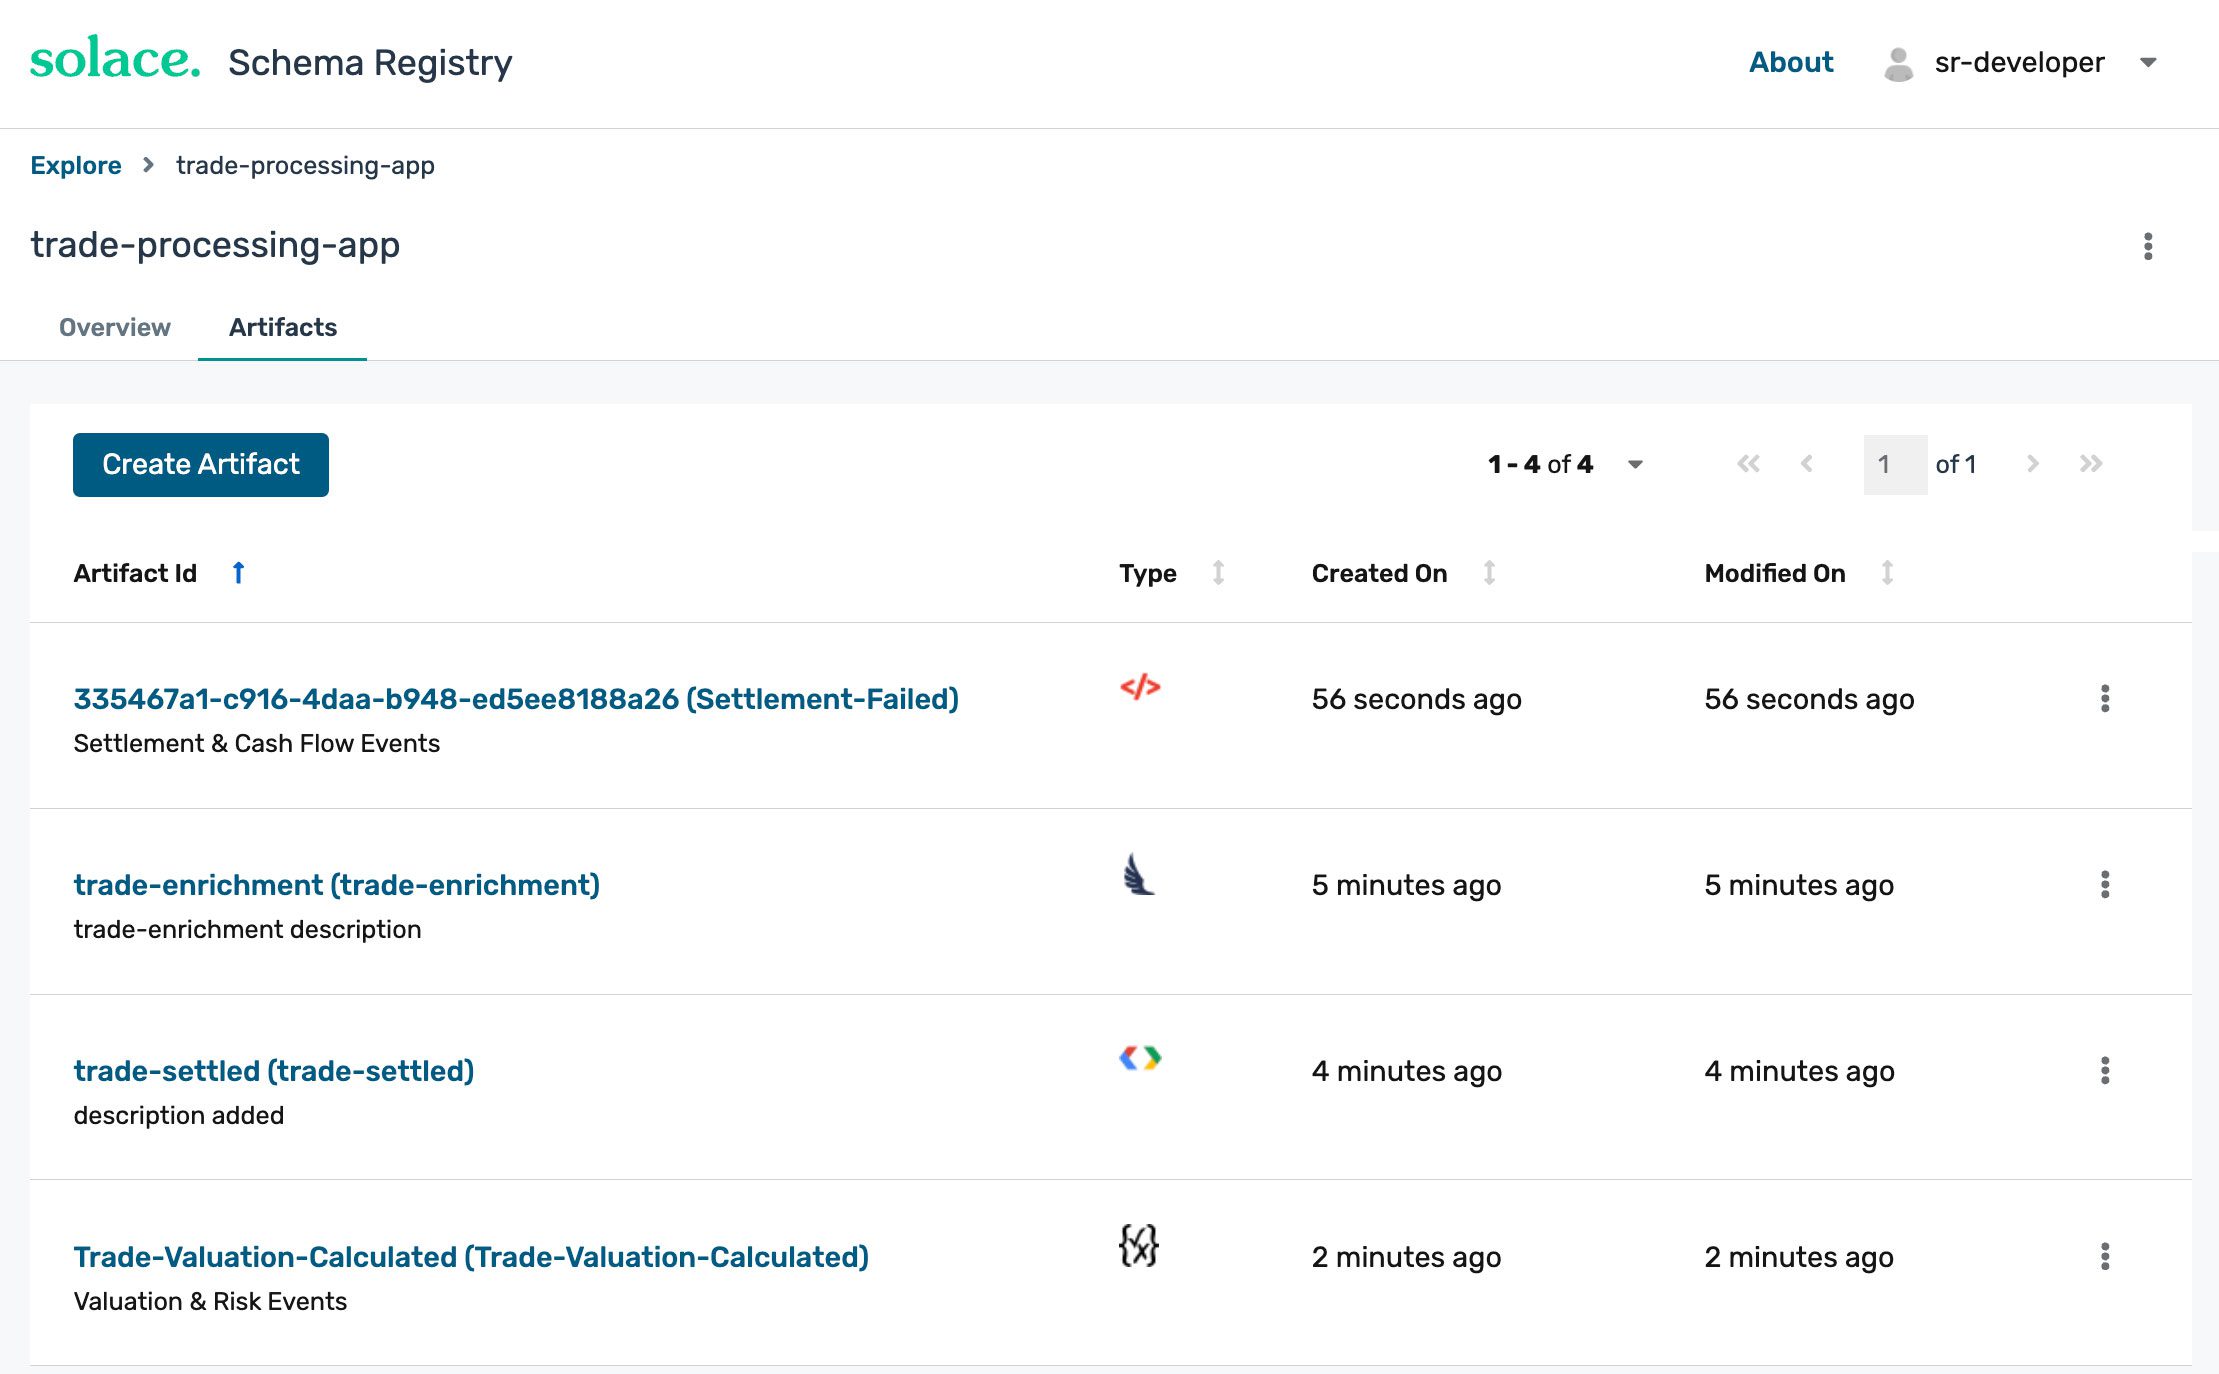2219x1374 pixels.
Task: Go to last page with double-right arrows
Action: click(x=2091, y=464)
